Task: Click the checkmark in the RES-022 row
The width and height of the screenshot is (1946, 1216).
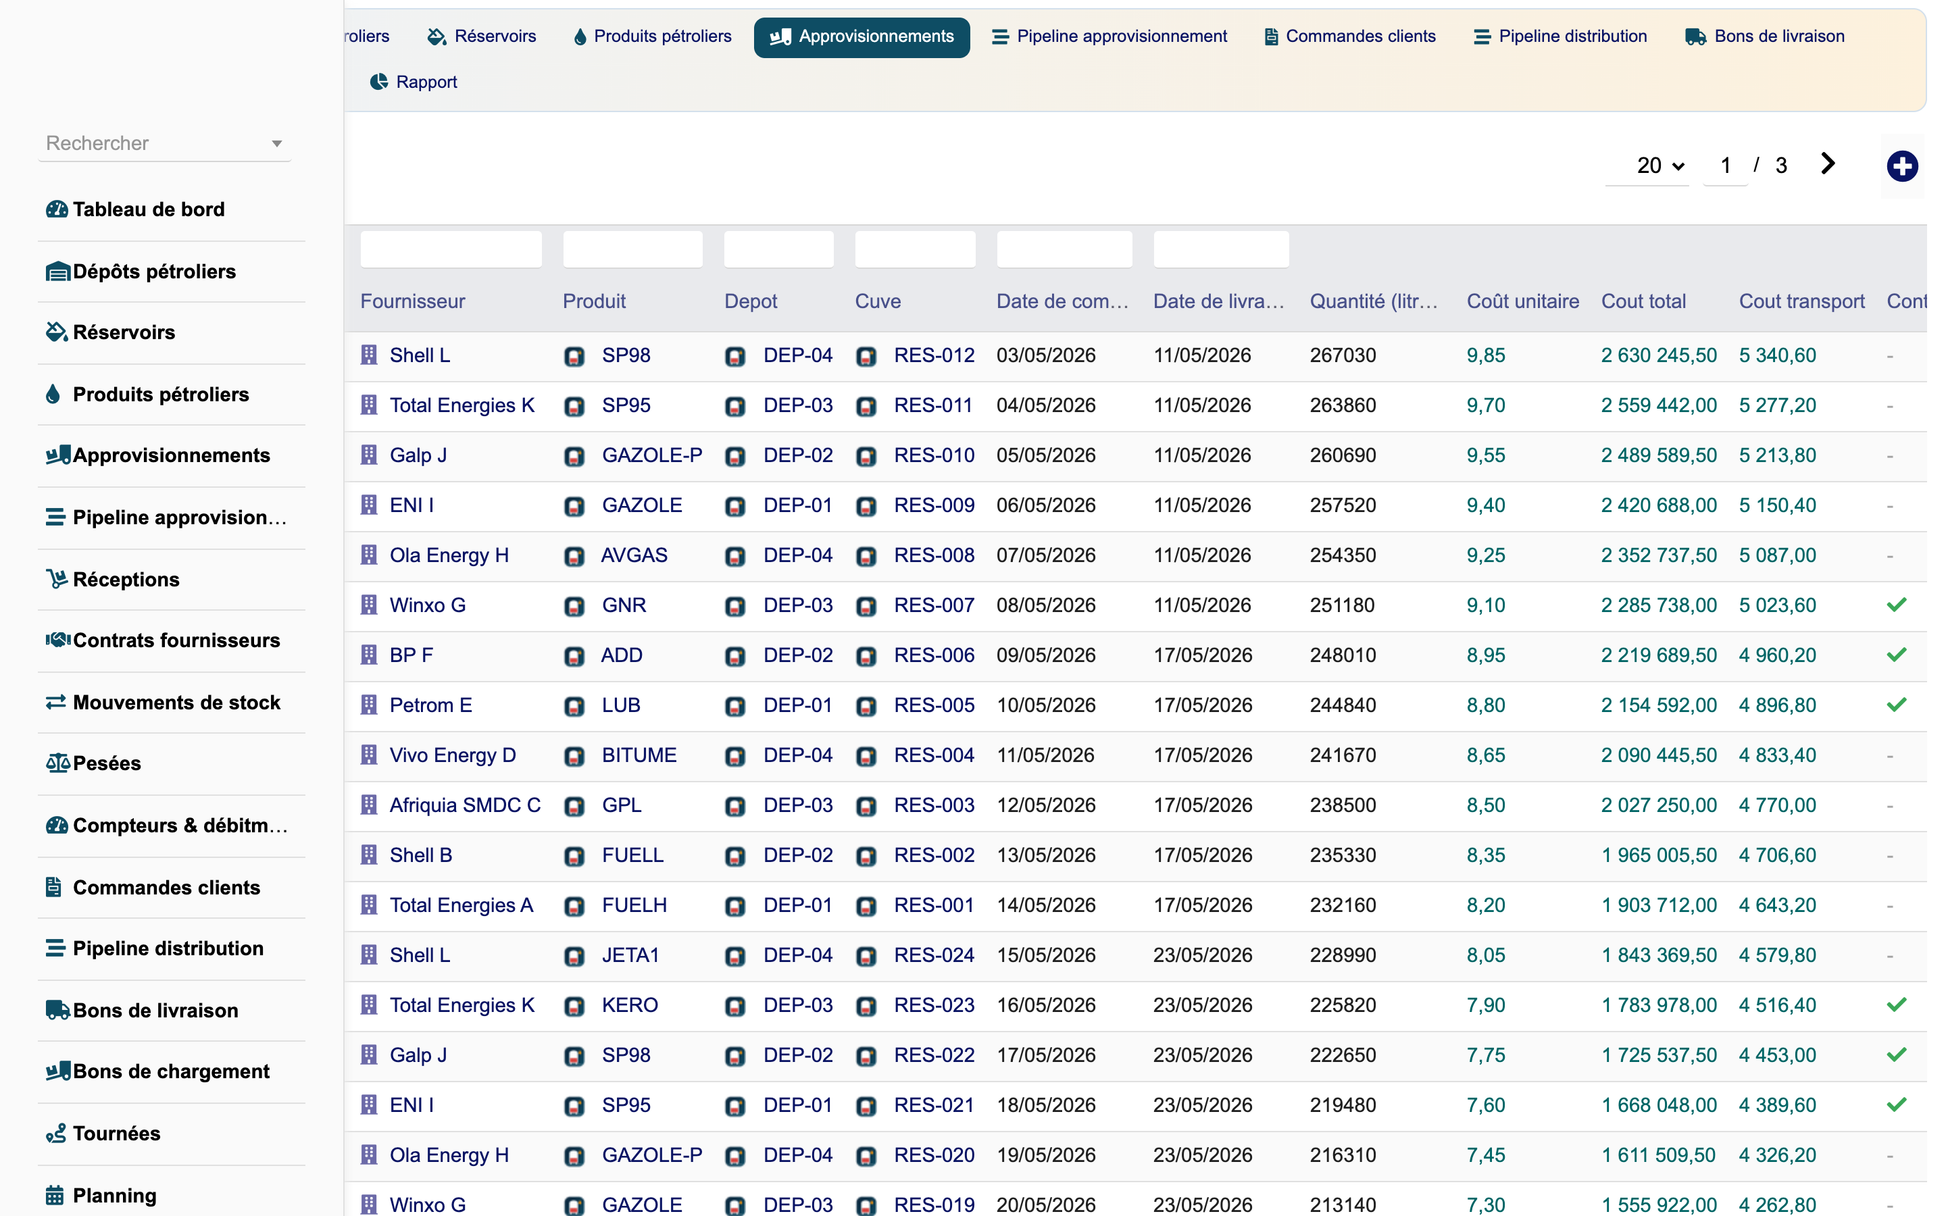Action: pyautogui.click(x=1896, y=1055)
